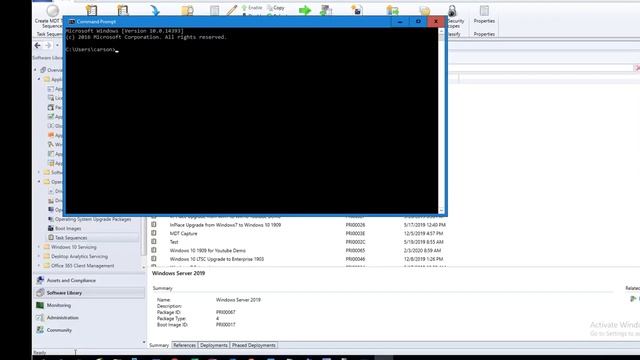Collapse the Operating Systems tree node

pos(39,181)
